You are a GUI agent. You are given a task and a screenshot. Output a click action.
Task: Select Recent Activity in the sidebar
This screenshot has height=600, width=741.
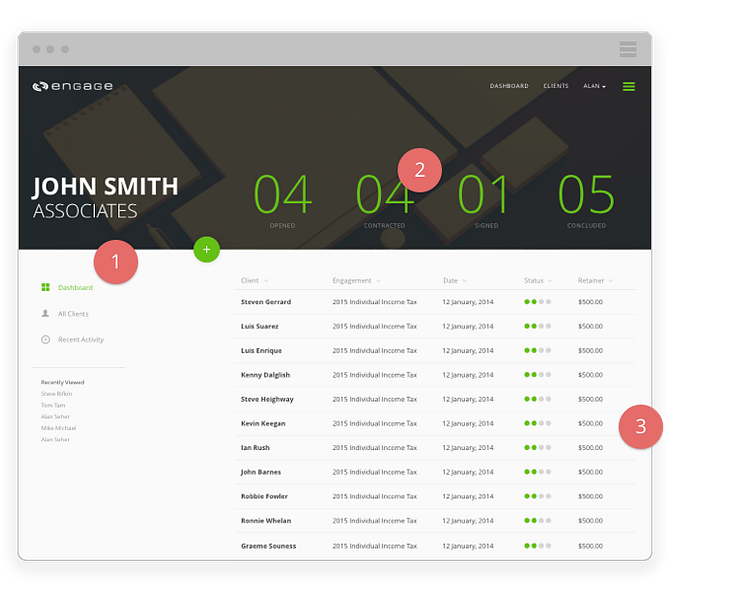81,340
